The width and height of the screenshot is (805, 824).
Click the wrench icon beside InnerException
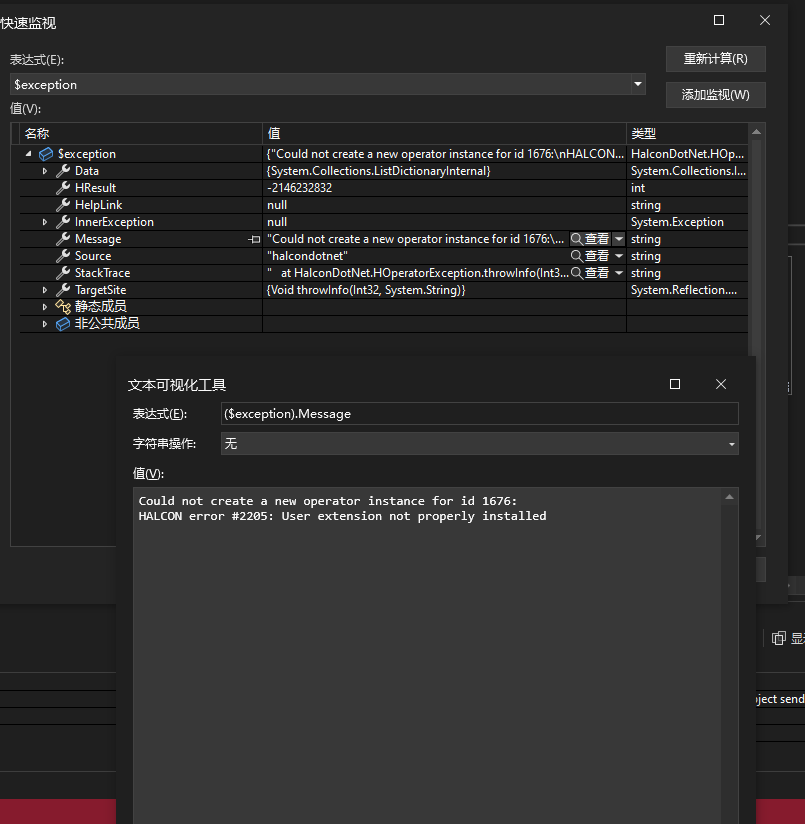63,221
